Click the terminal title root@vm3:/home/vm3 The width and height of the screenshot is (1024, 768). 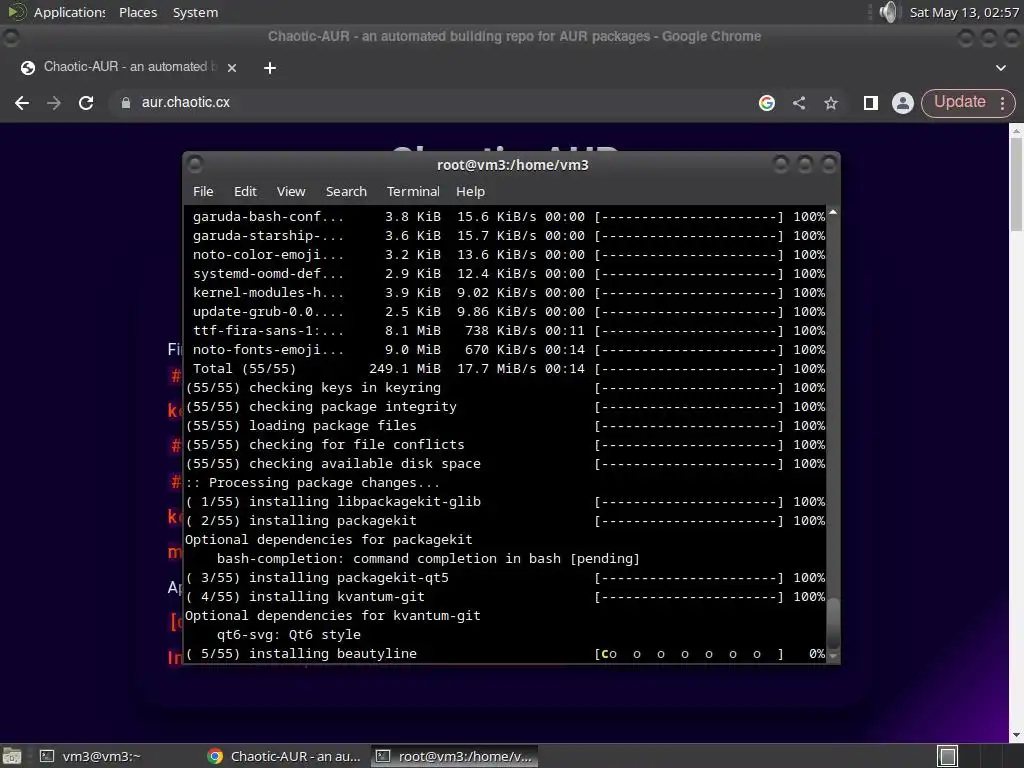pos(513,165)
